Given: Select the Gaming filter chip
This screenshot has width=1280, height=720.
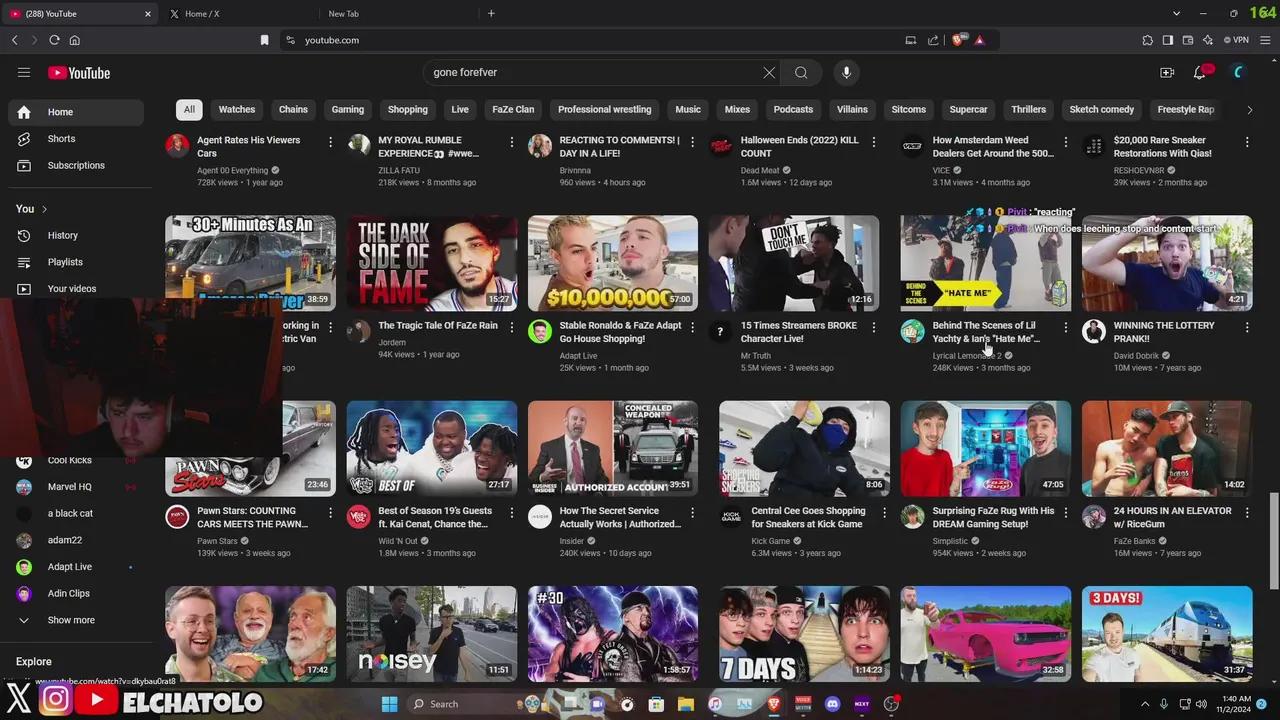Looking at the screenshot, I should 348,109.
